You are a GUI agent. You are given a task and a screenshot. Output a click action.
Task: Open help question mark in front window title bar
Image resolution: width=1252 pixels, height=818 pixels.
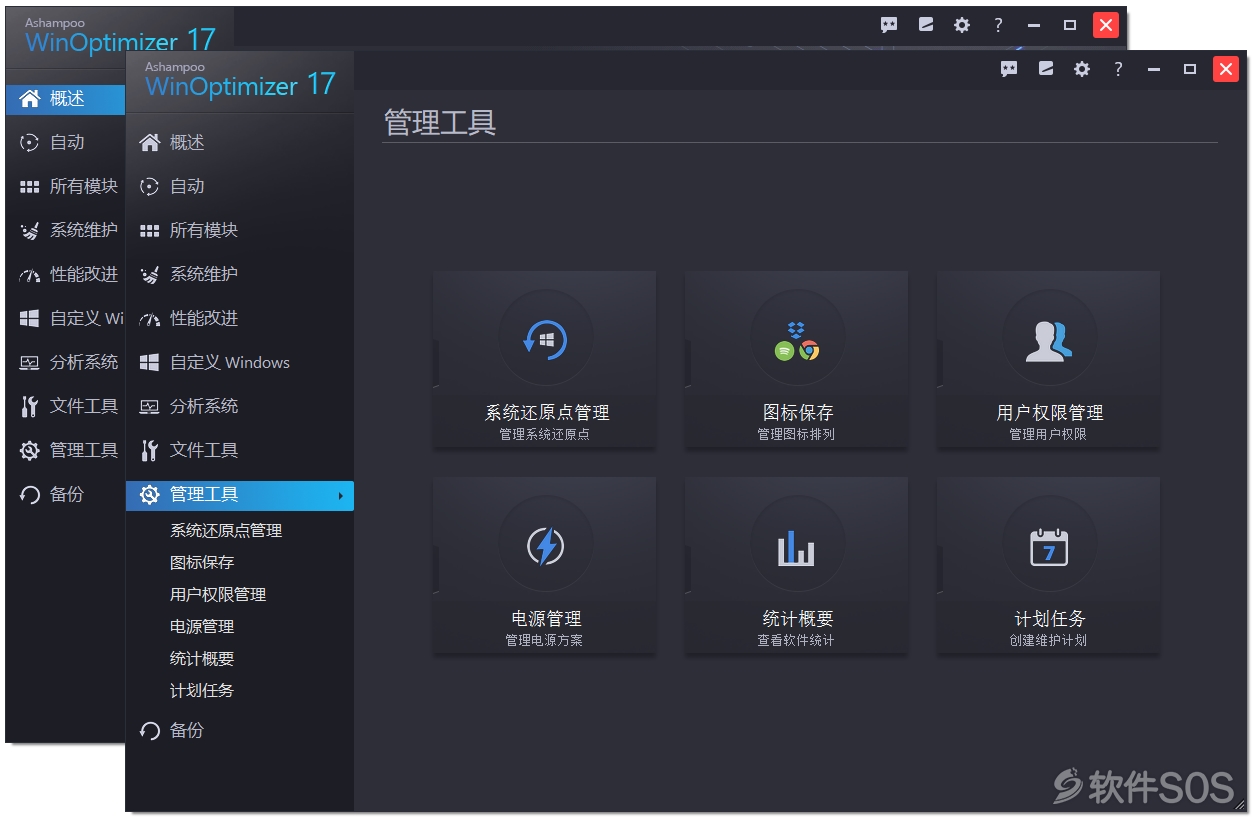1118,69
